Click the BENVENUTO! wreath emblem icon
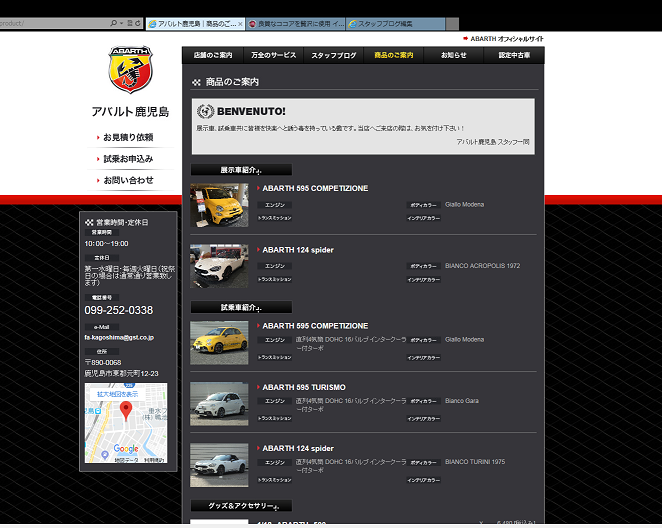The height and width of the screenshot is (528, 662). tap(206, 111)
